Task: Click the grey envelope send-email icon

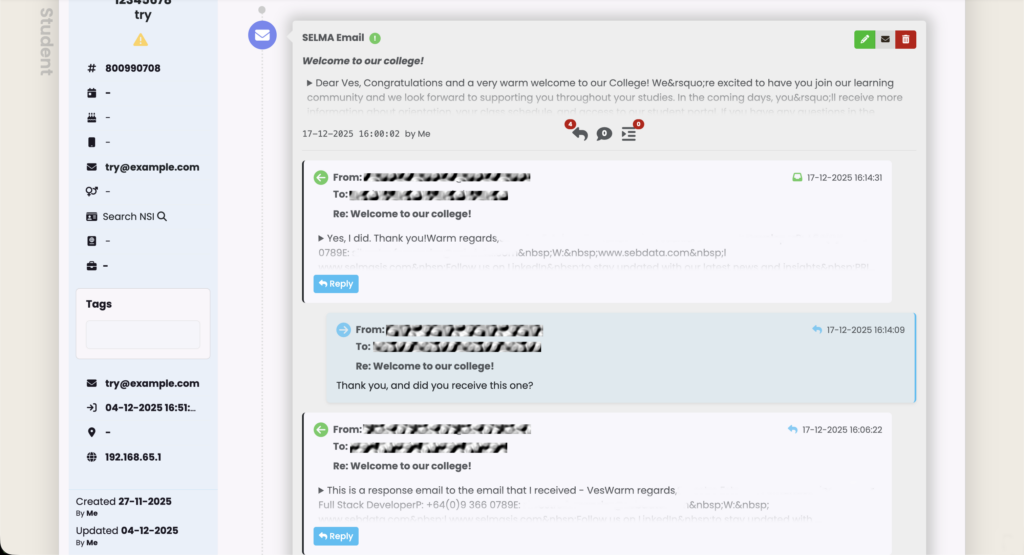Action: tap(885, 39)
